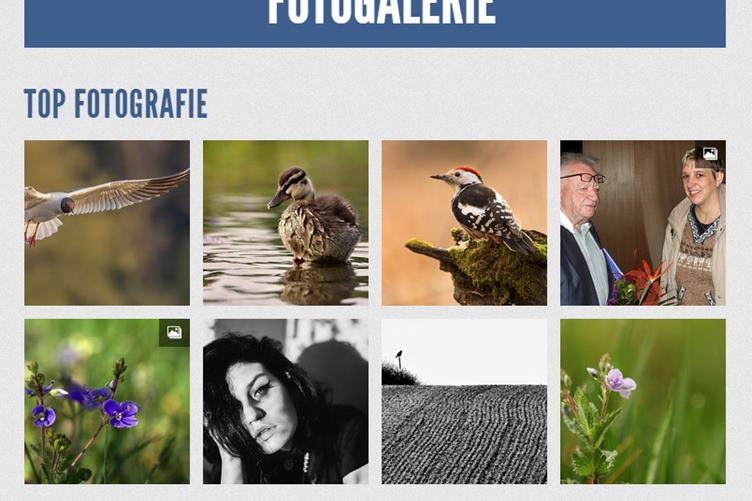Open the photo of man and woman with flowers

643,223
